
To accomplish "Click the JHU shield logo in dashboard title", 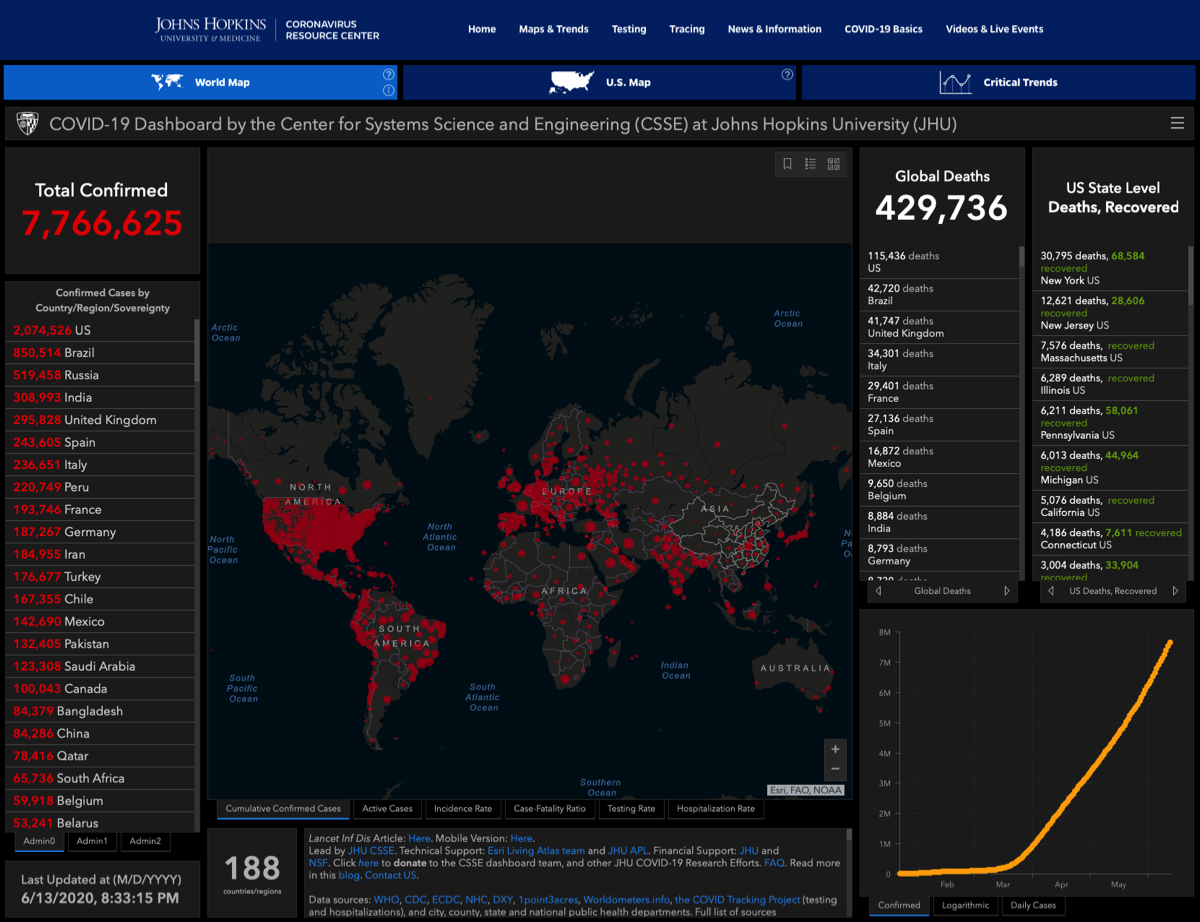I will (28, 123).
